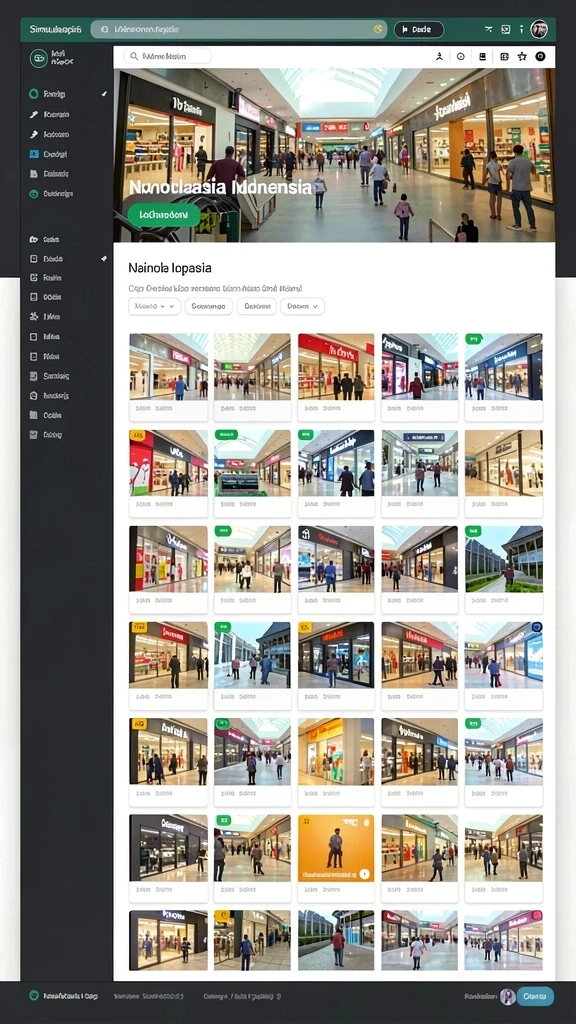Click the play icon on the orange card
Screen dimensions: 576x1024
click(364, 874)
